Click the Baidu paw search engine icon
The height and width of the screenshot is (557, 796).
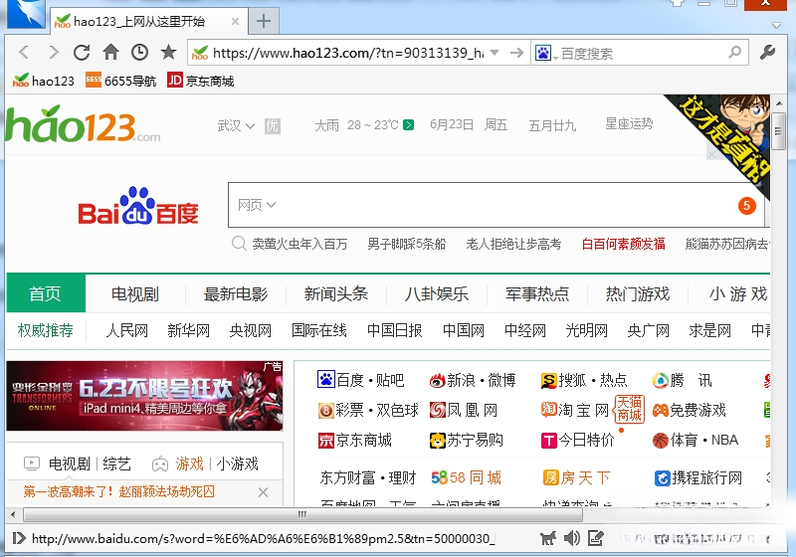543,52
